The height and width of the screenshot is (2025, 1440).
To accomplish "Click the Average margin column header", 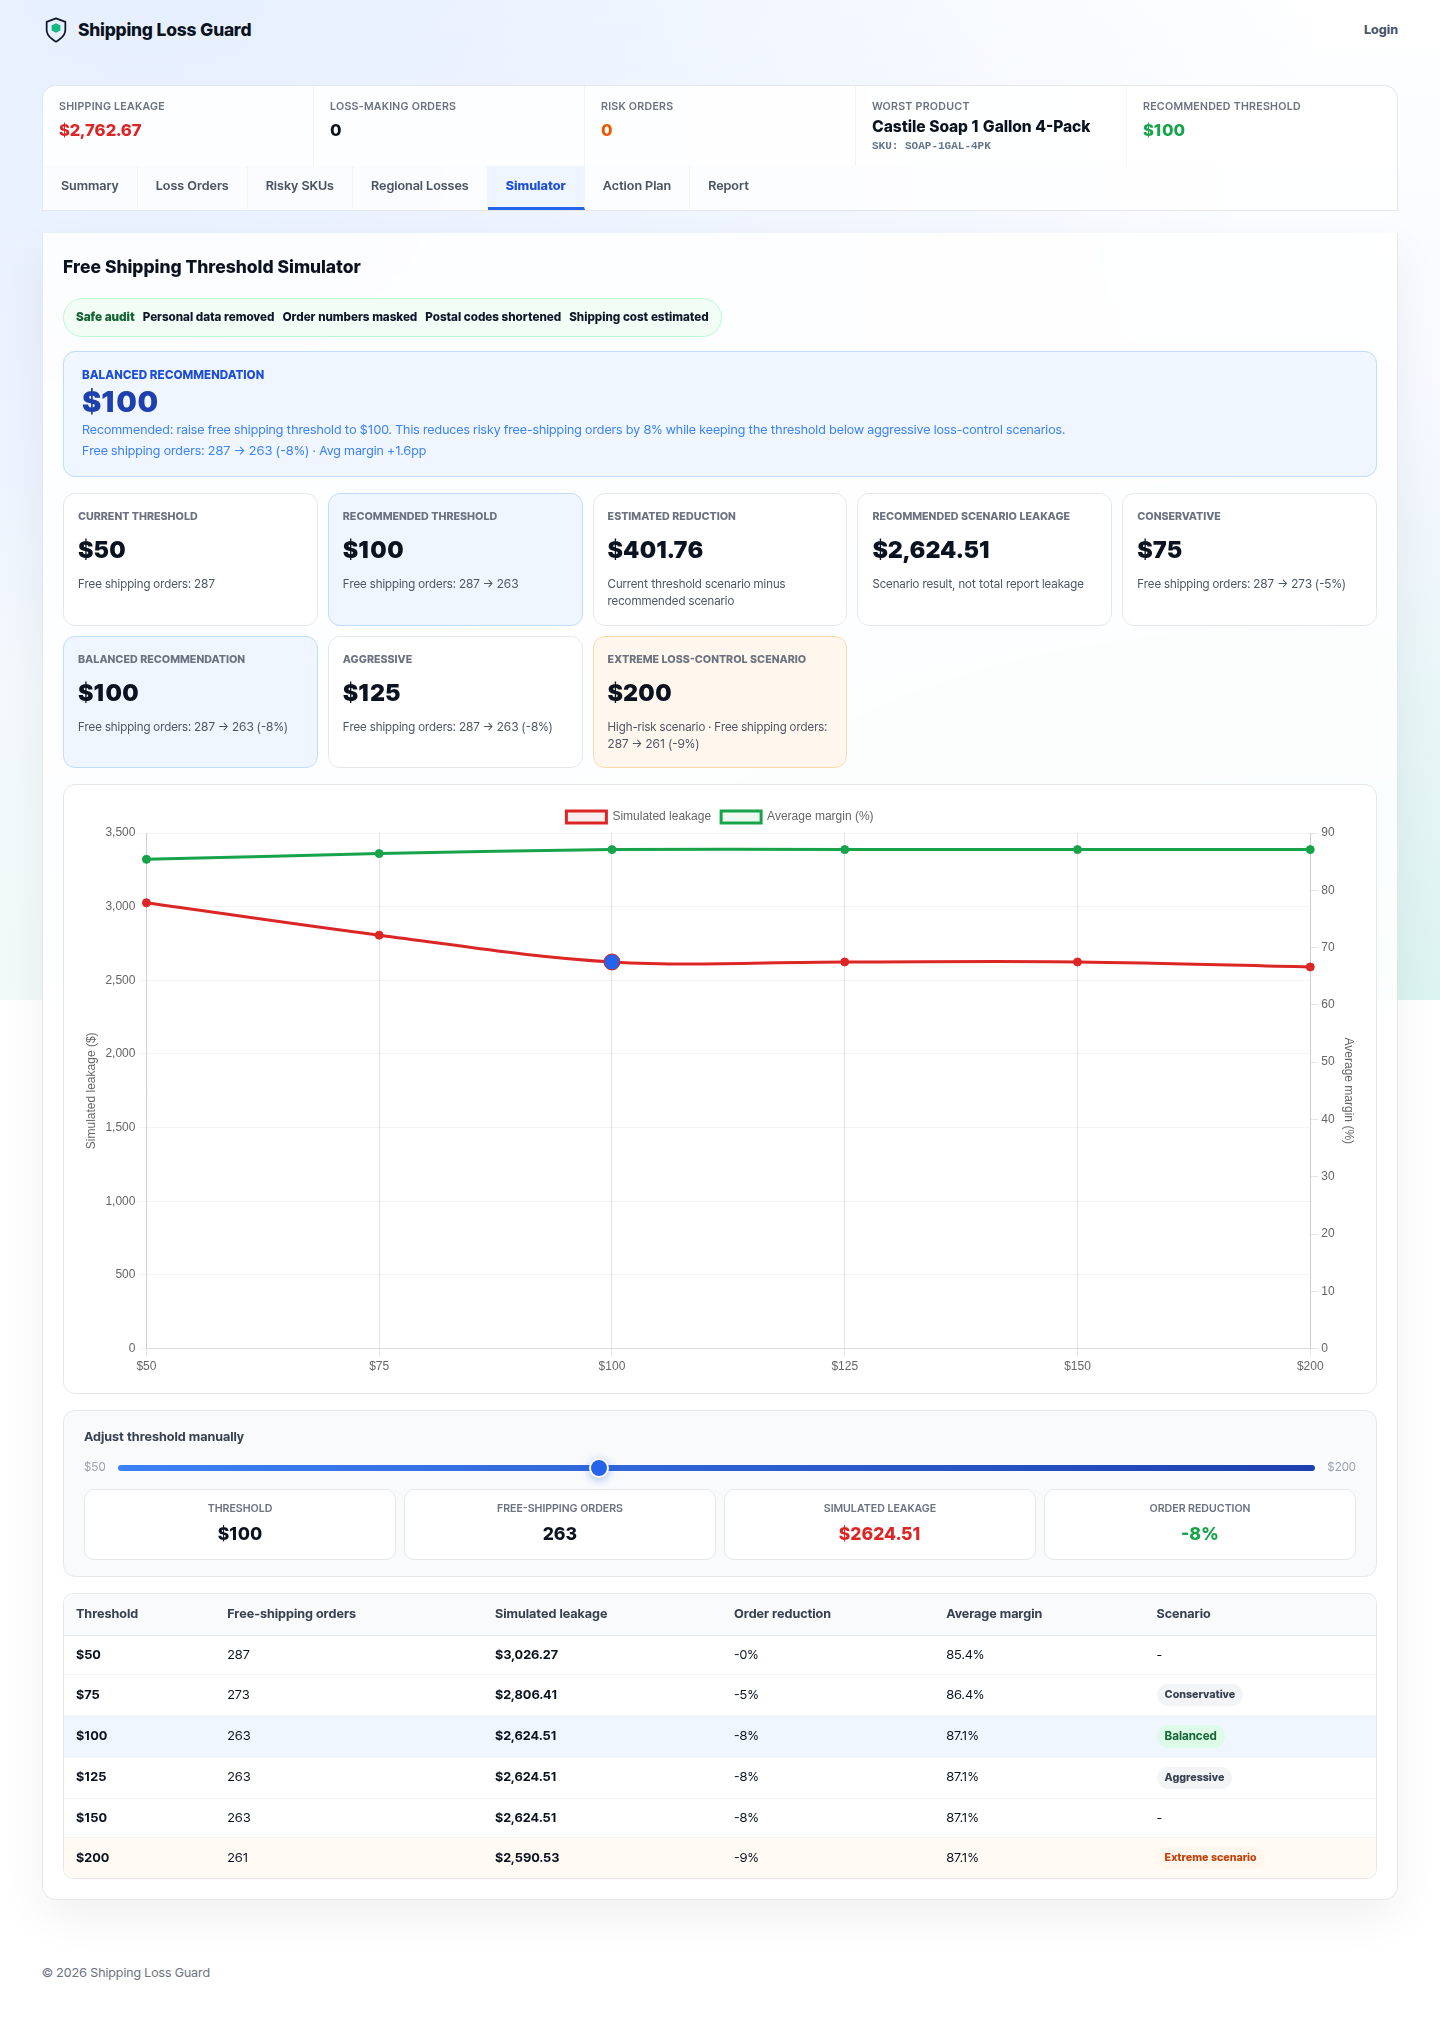I will (x=994, y=1613).
